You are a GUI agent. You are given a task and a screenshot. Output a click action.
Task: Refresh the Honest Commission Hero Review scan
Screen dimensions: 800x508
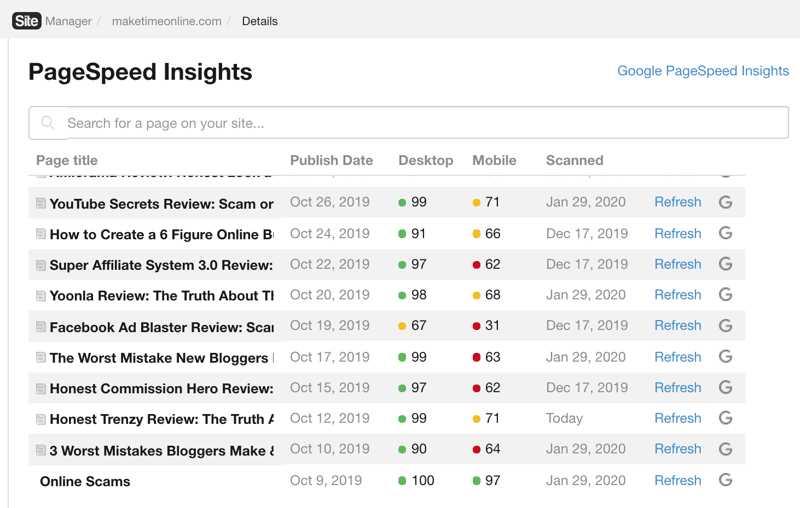coord(678,387)
